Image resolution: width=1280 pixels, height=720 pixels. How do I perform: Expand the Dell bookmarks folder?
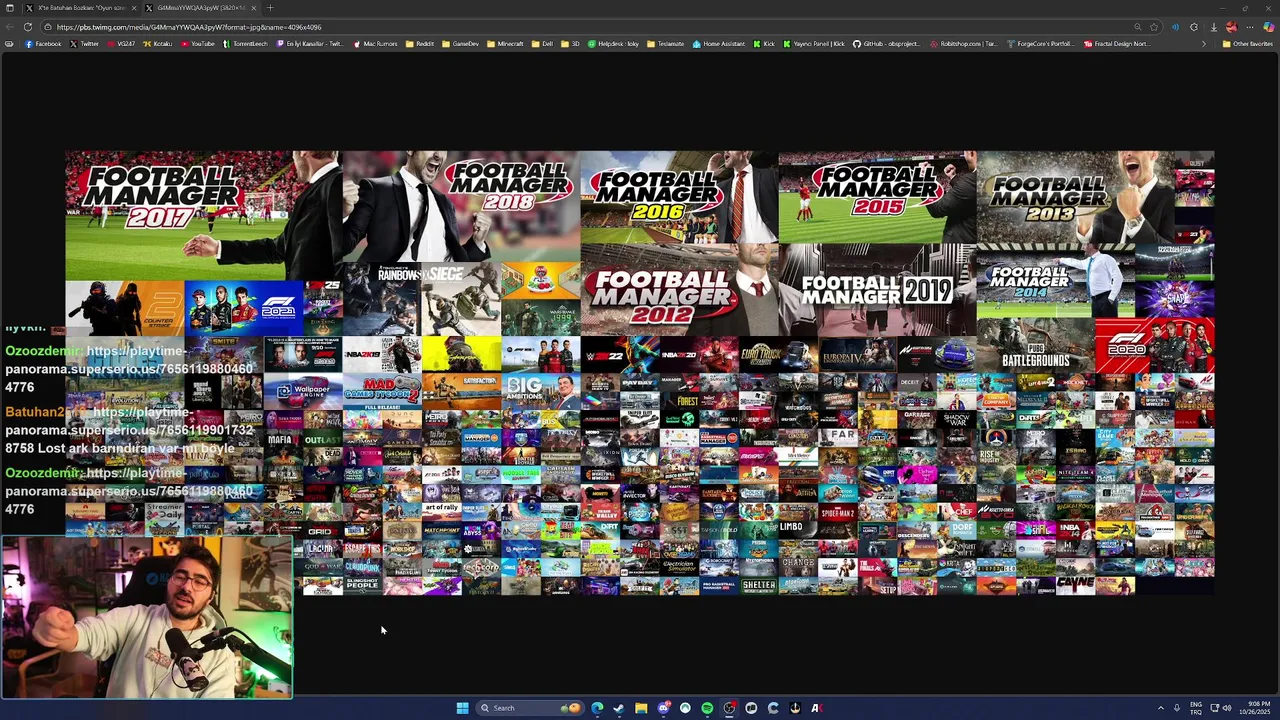click(542, 44)
